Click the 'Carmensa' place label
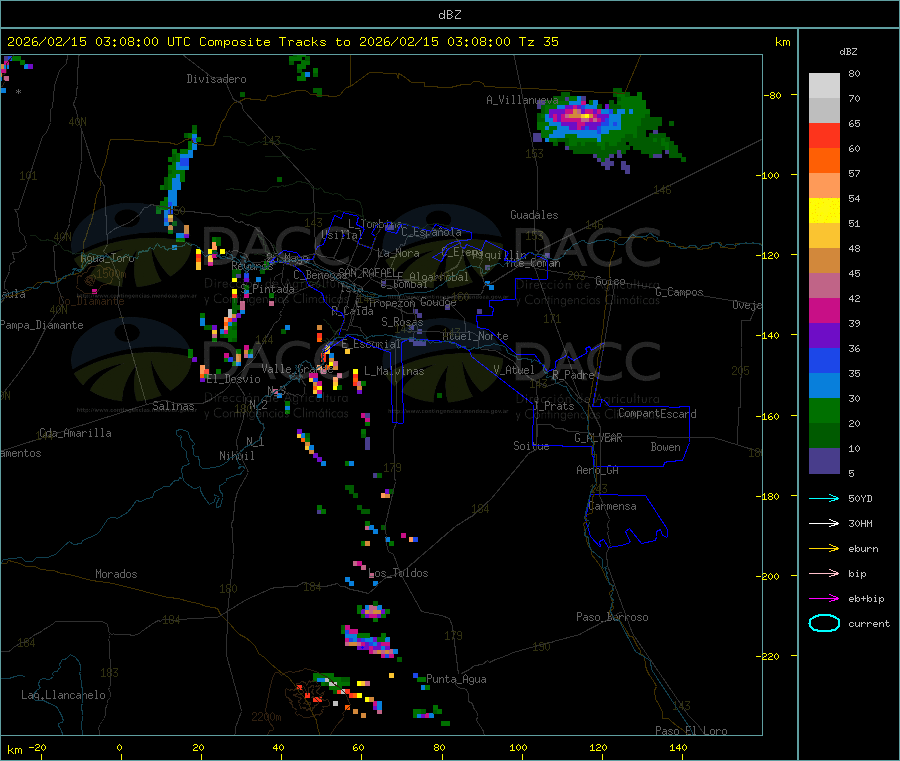Viewport: 900px width, 761px height. [x=612, y=506]
